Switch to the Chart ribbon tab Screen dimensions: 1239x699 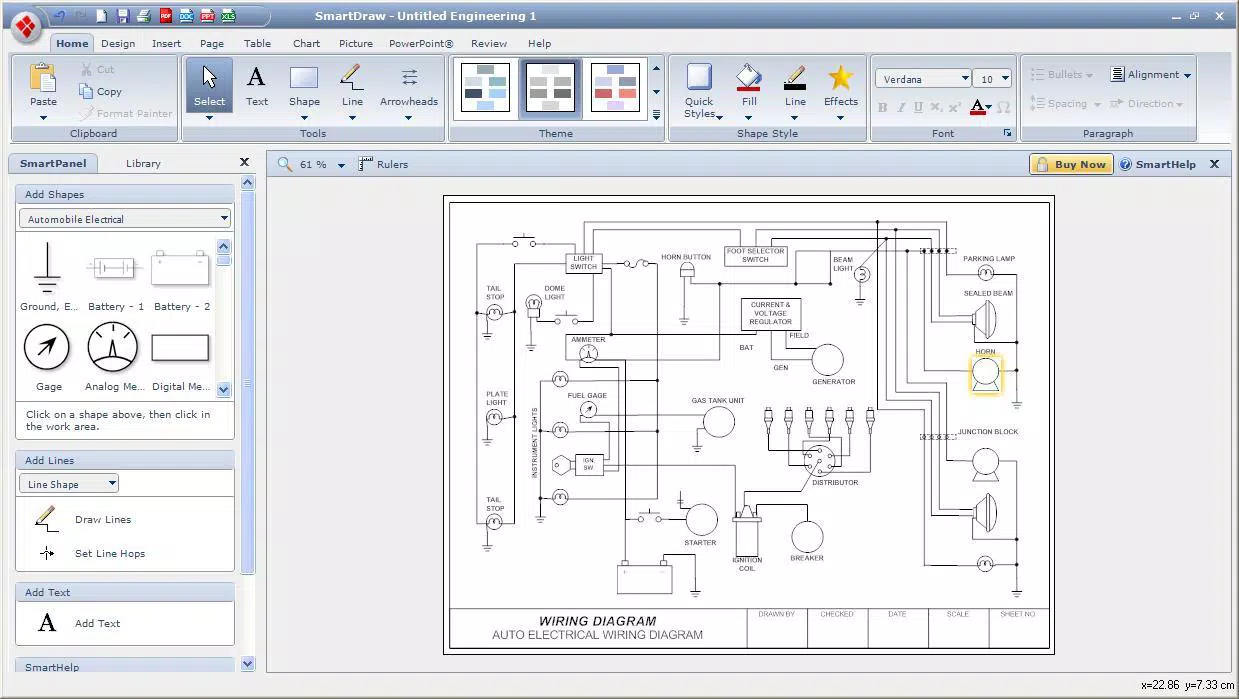click(307, 43)
